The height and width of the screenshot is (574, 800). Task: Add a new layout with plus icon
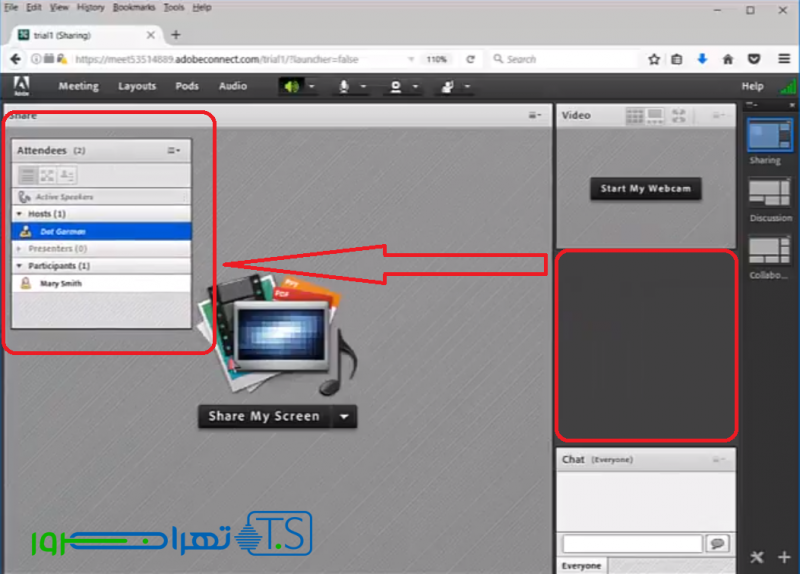(x=784, y=557)
